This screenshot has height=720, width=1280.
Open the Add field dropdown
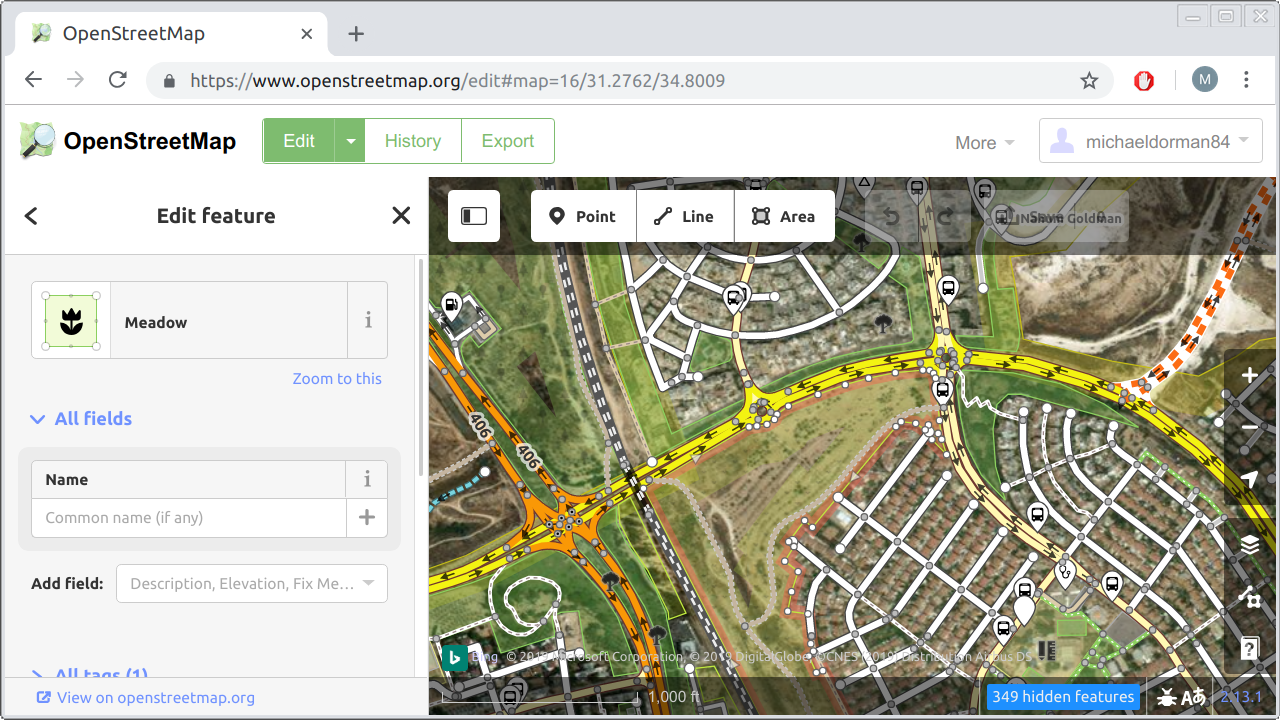pyautogui.click(x=251, y=583)
